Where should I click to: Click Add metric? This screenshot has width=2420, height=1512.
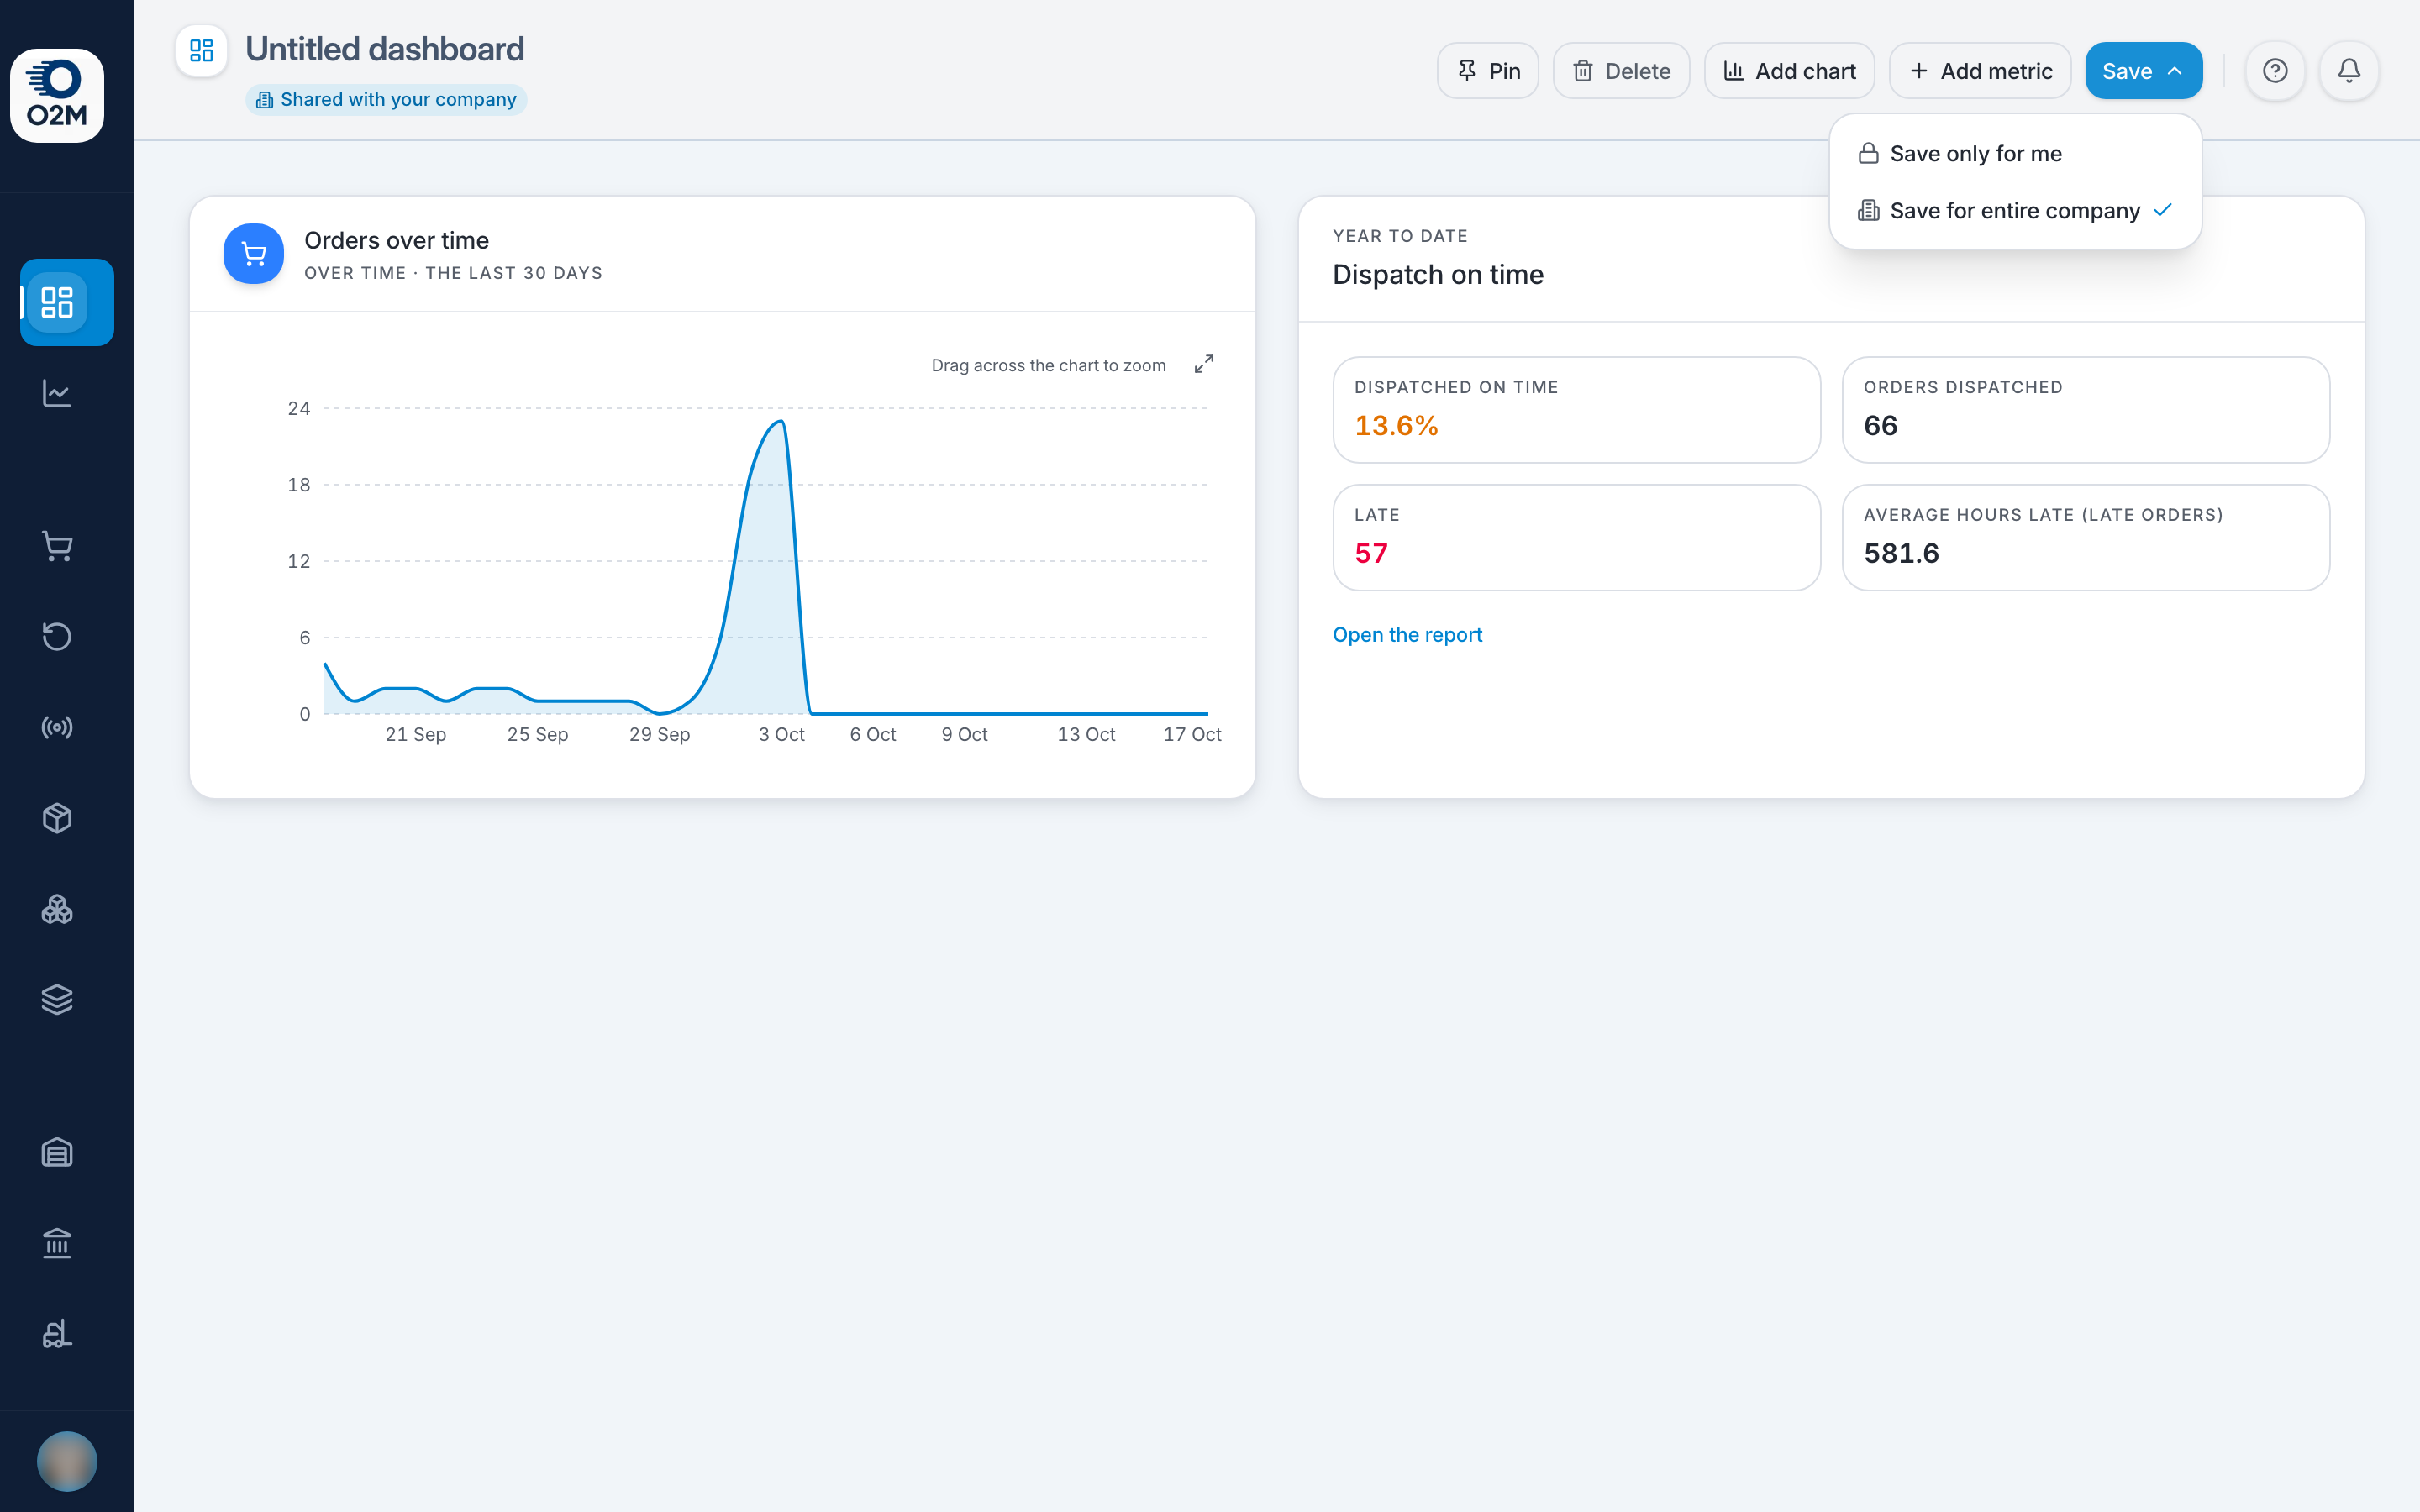point(1980,71)
